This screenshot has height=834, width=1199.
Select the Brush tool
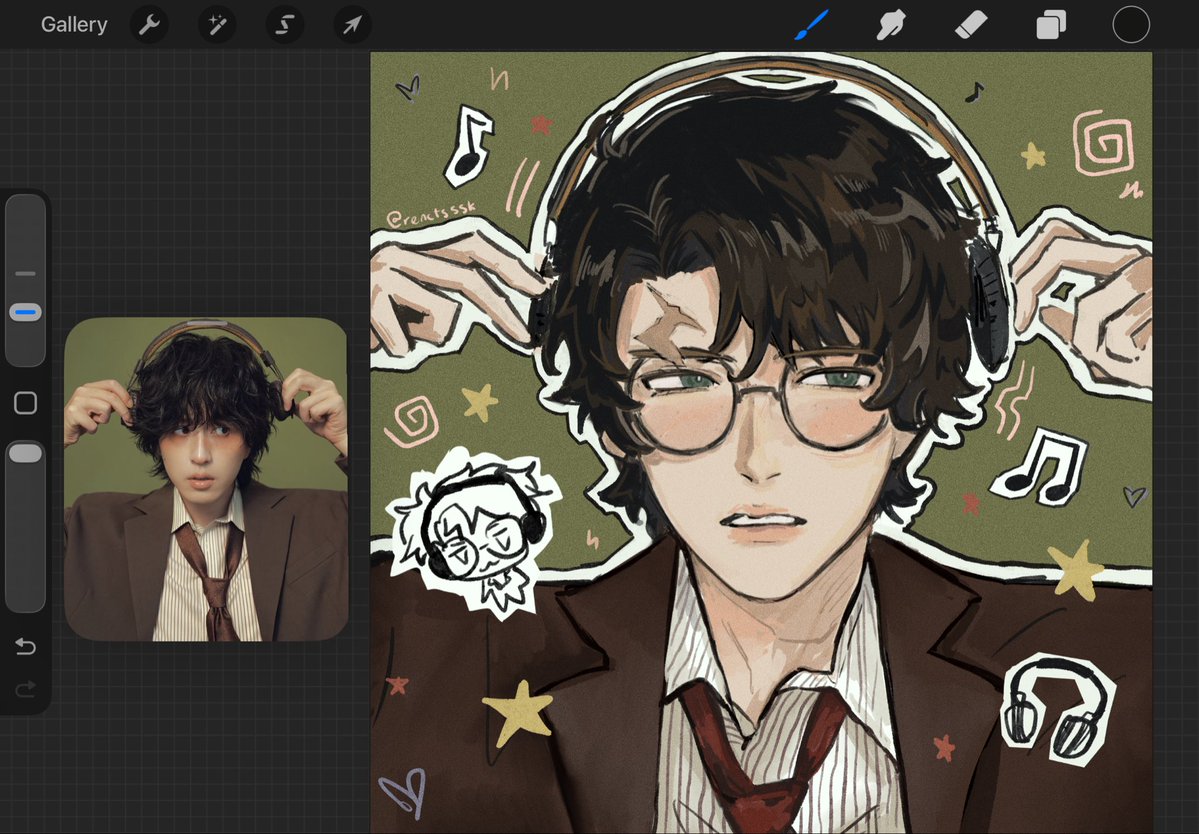click(x=811, y=24)
